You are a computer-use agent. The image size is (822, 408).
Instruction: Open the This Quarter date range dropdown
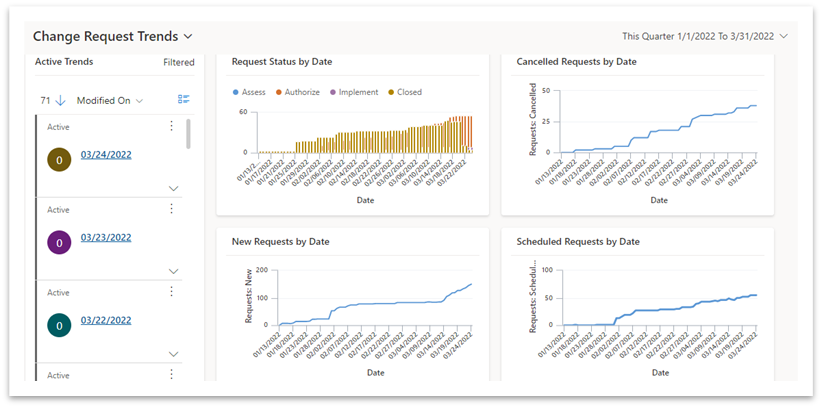(705, 36)
